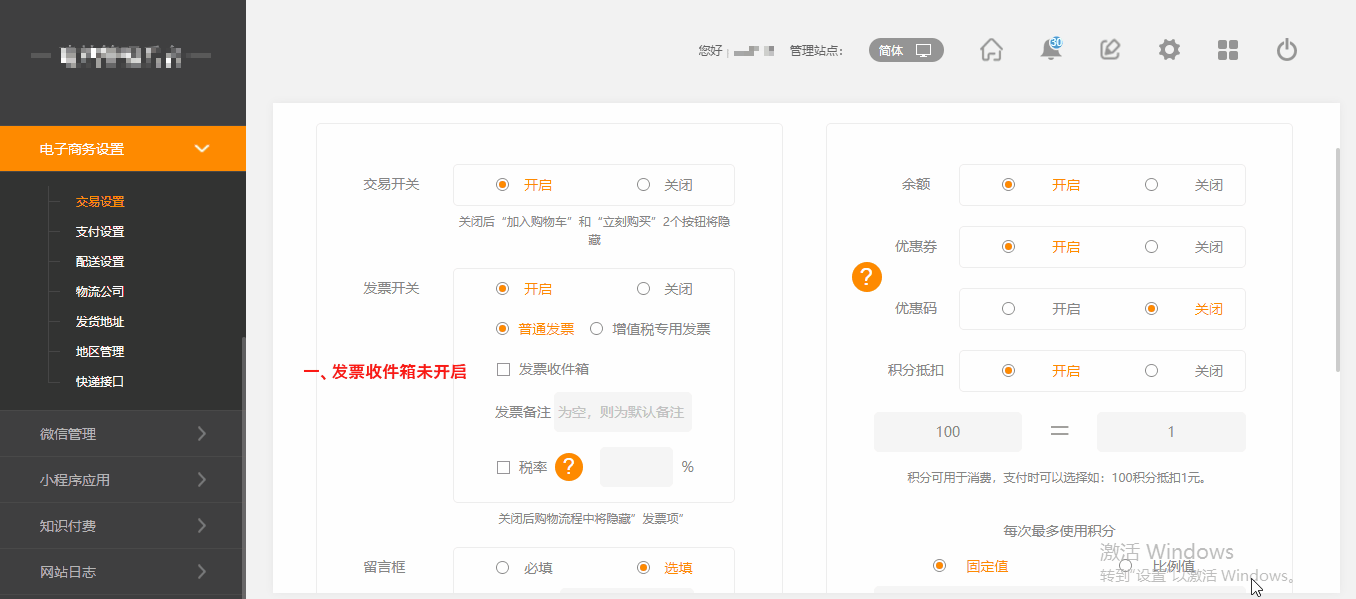Select 关闭 for 交易开关
Screen dimensions: 1356x599
point(644,185)
